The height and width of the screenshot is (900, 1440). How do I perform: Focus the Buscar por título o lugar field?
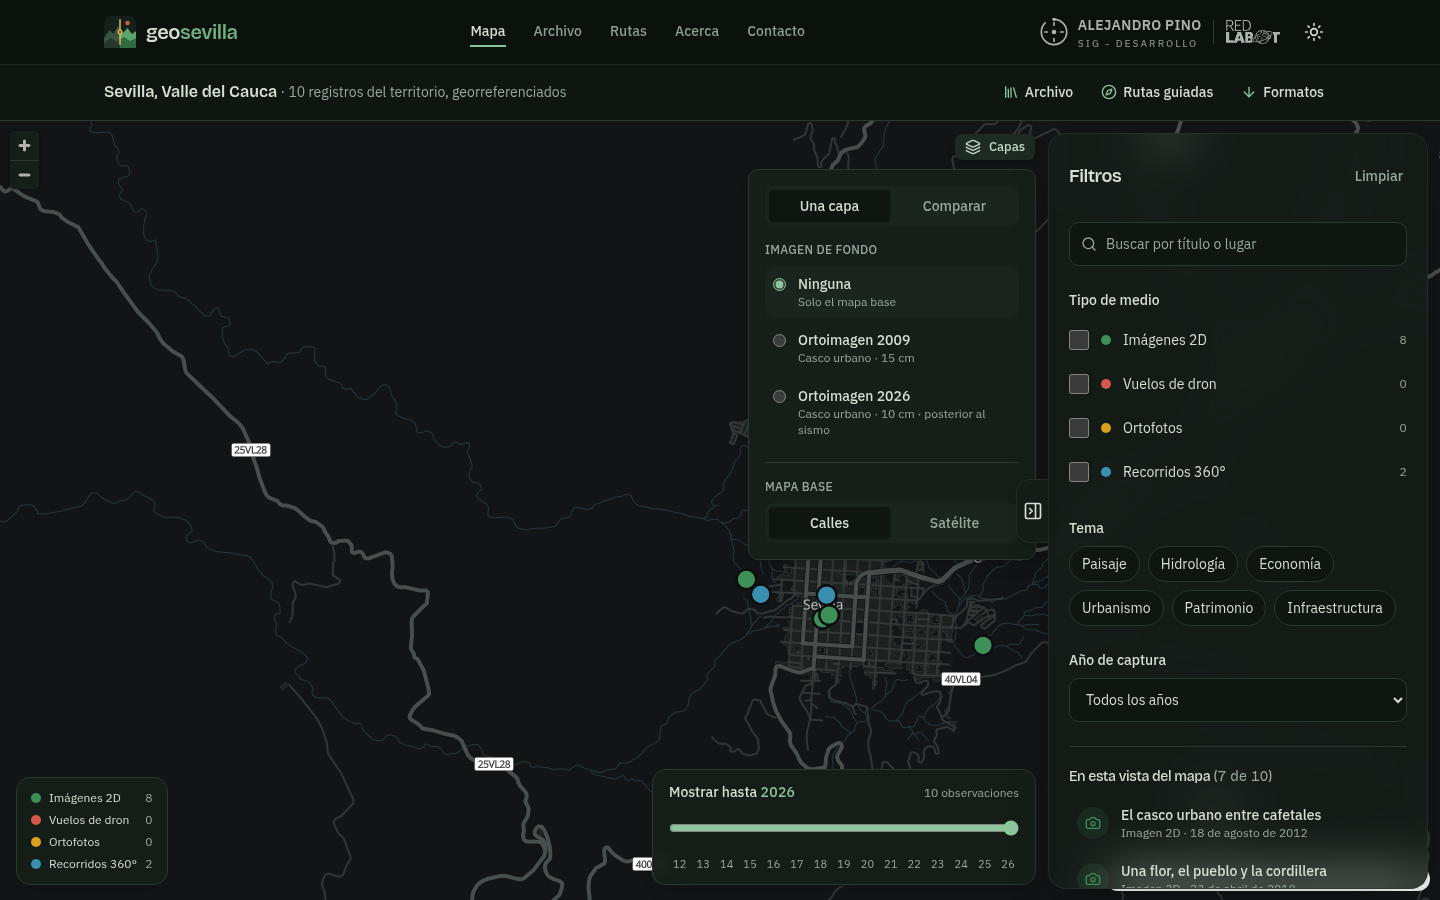coord(1238,244)
